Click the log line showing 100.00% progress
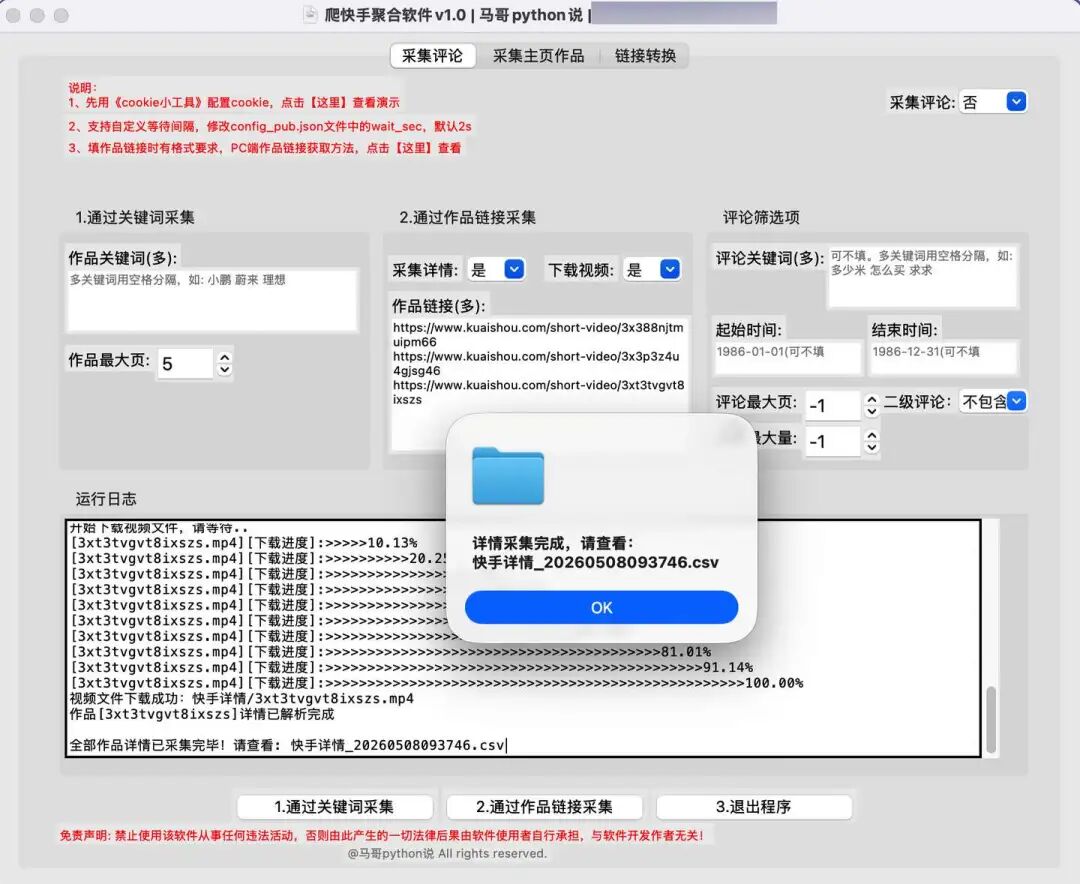 [436, 683]
